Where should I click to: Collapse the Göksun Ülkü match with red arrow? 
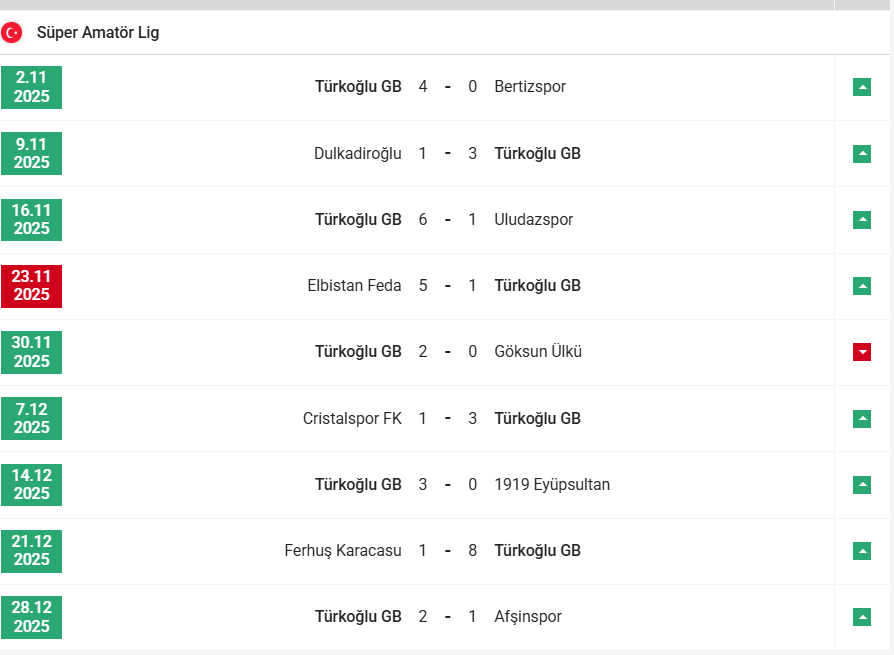(x=862, y=352)
